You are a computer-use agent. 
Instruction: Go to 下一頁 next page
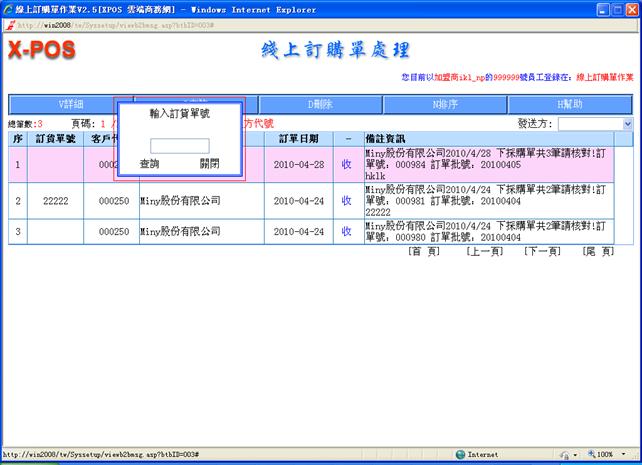[x=542, y=252]
